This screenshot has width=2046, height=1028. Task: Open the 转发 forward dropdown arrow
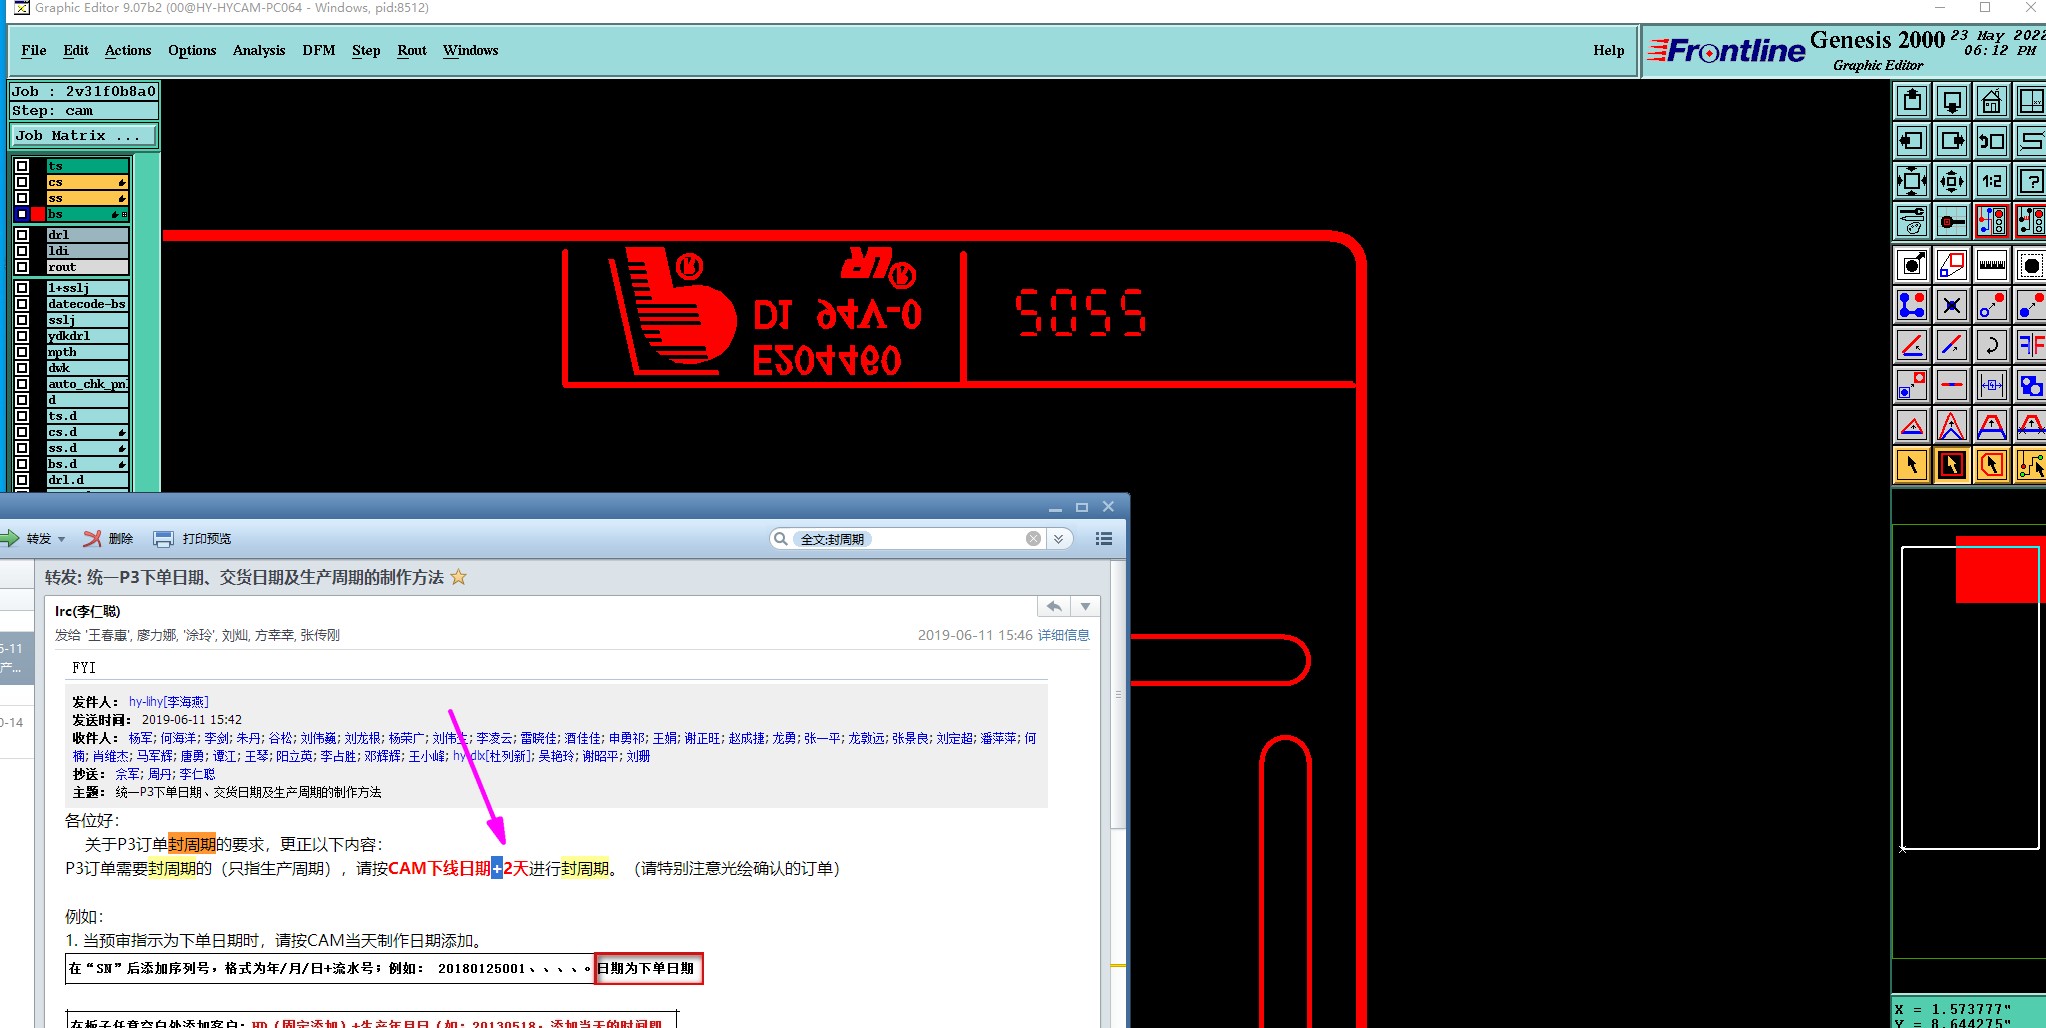point(61,539)
